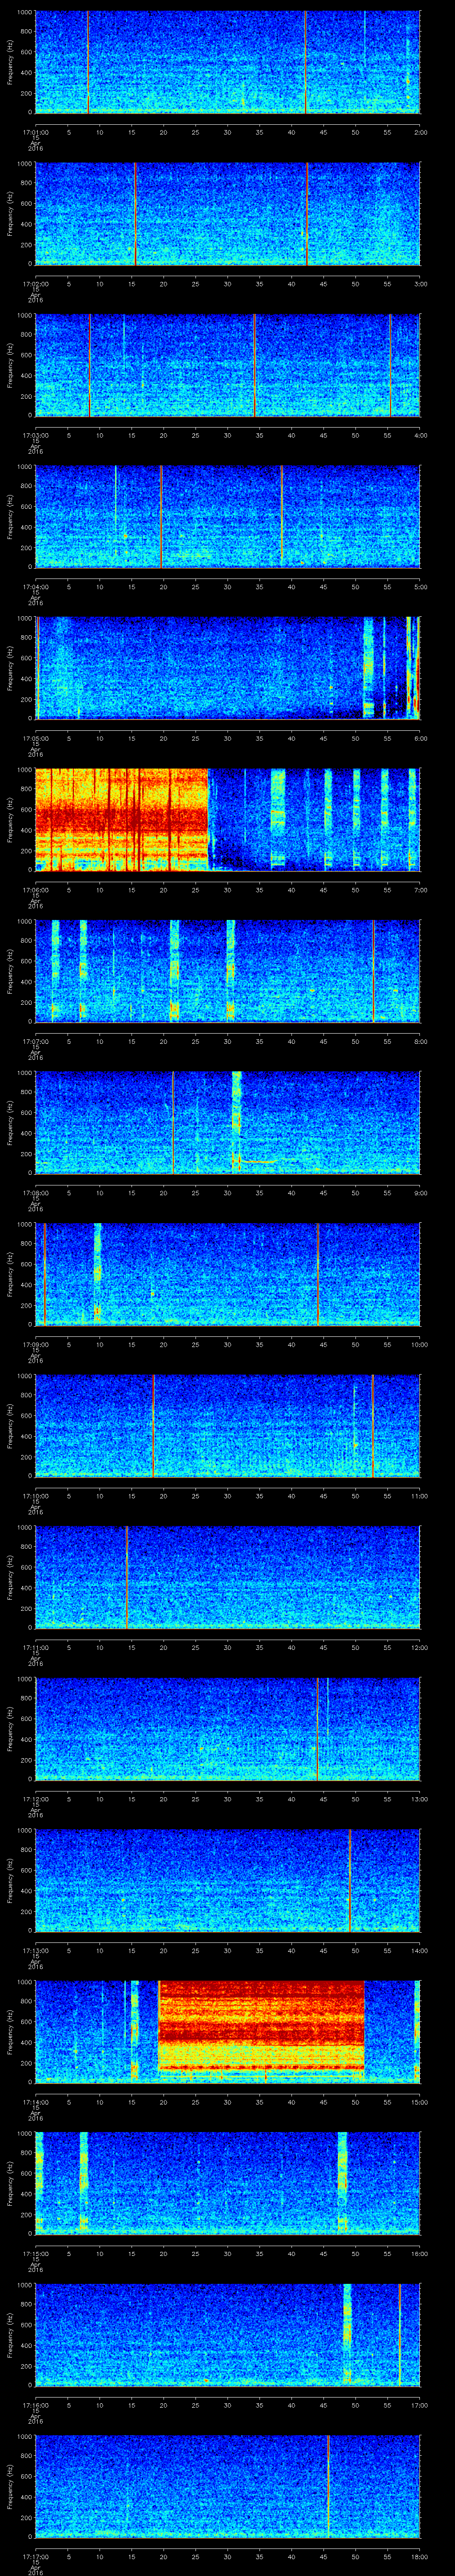Click the 17:07:00 start time label
The image size is (455, 2576).
point(35,1041)
